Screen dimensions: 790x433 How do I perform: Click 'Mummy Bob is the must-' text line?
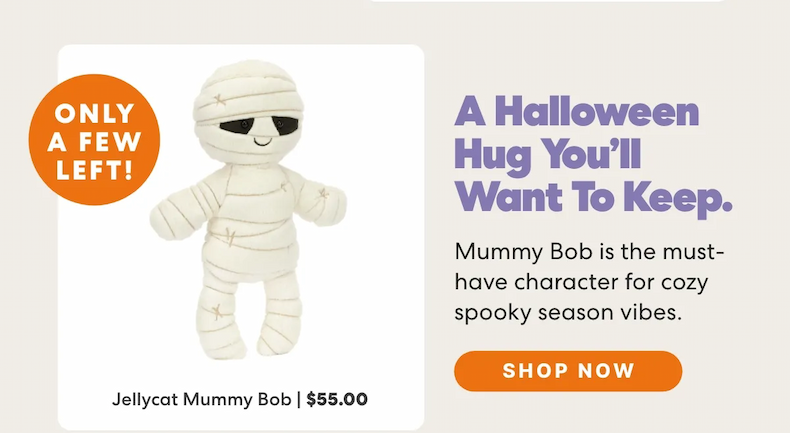point(589,251)
